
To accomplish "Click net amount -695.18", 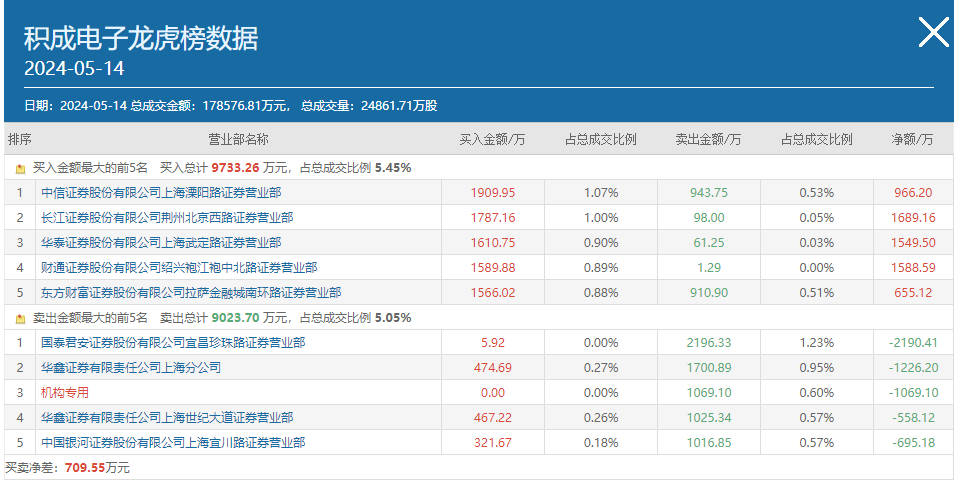I will (913, 443).
